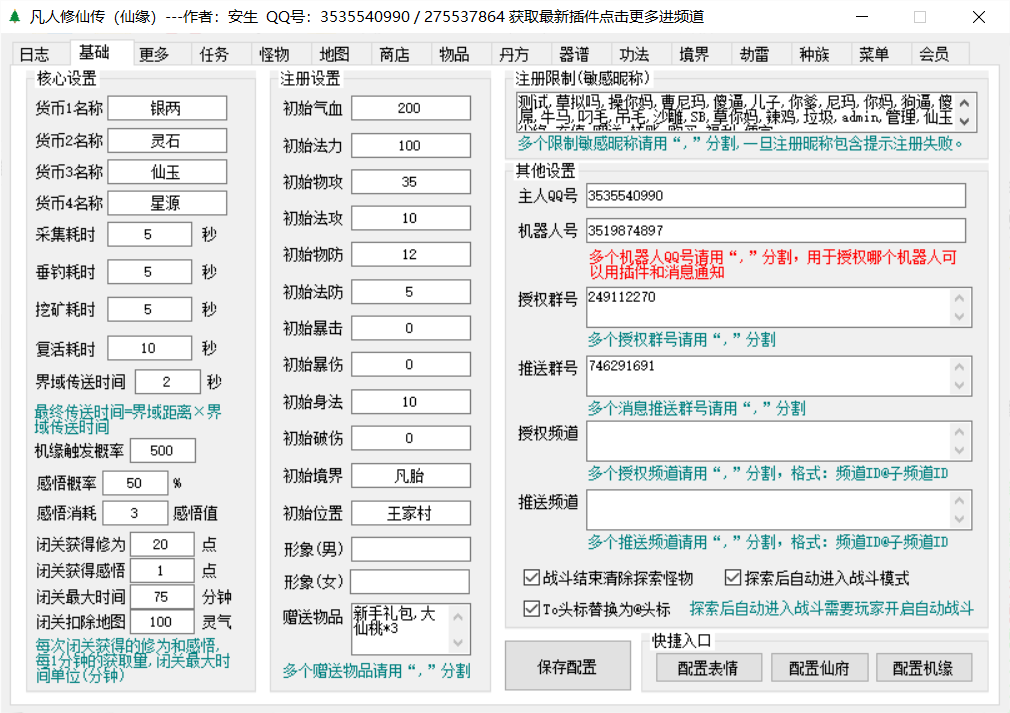Switch to the 日志 tab
The image size is (1010, 713).
(35, 55)
